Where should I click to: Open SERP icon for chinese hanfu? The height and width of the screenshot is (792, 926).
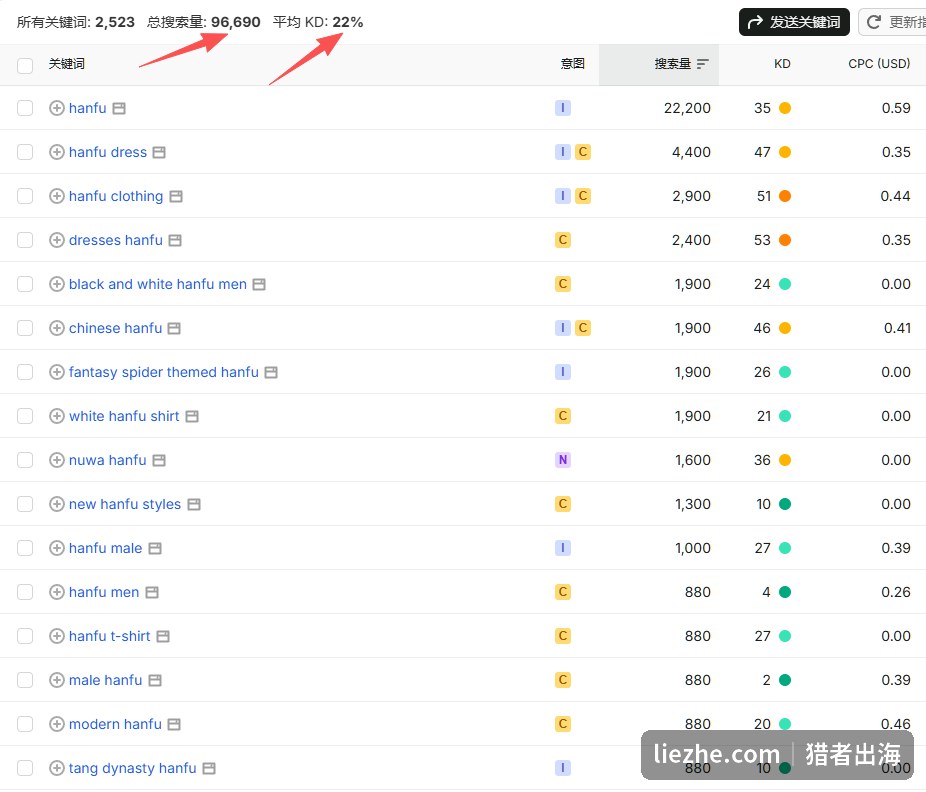[174, 328]
